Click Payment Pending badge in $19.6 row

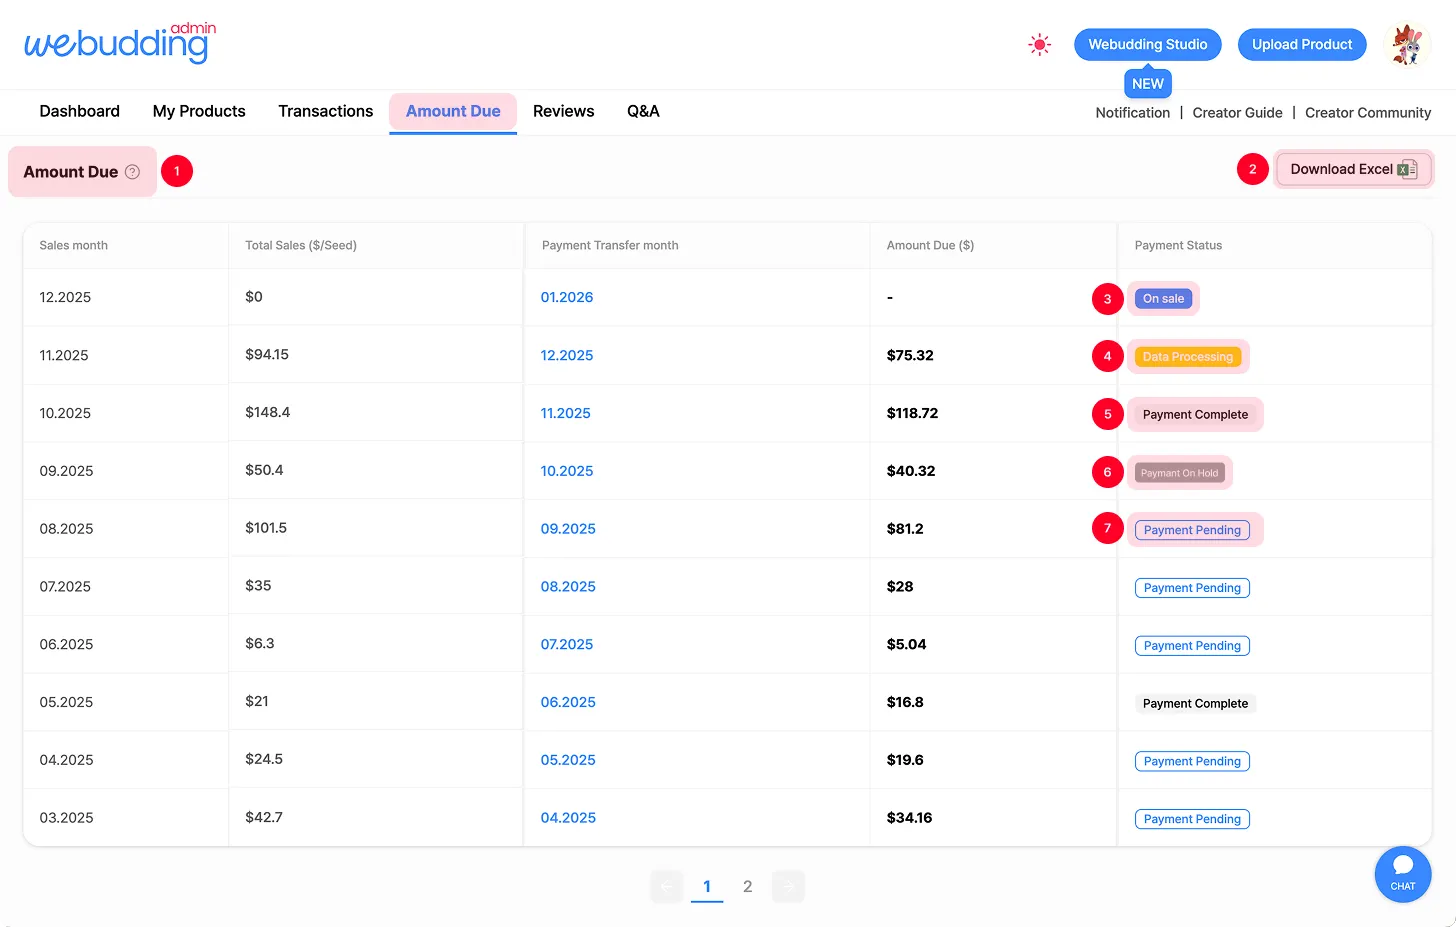(1192, 761)
